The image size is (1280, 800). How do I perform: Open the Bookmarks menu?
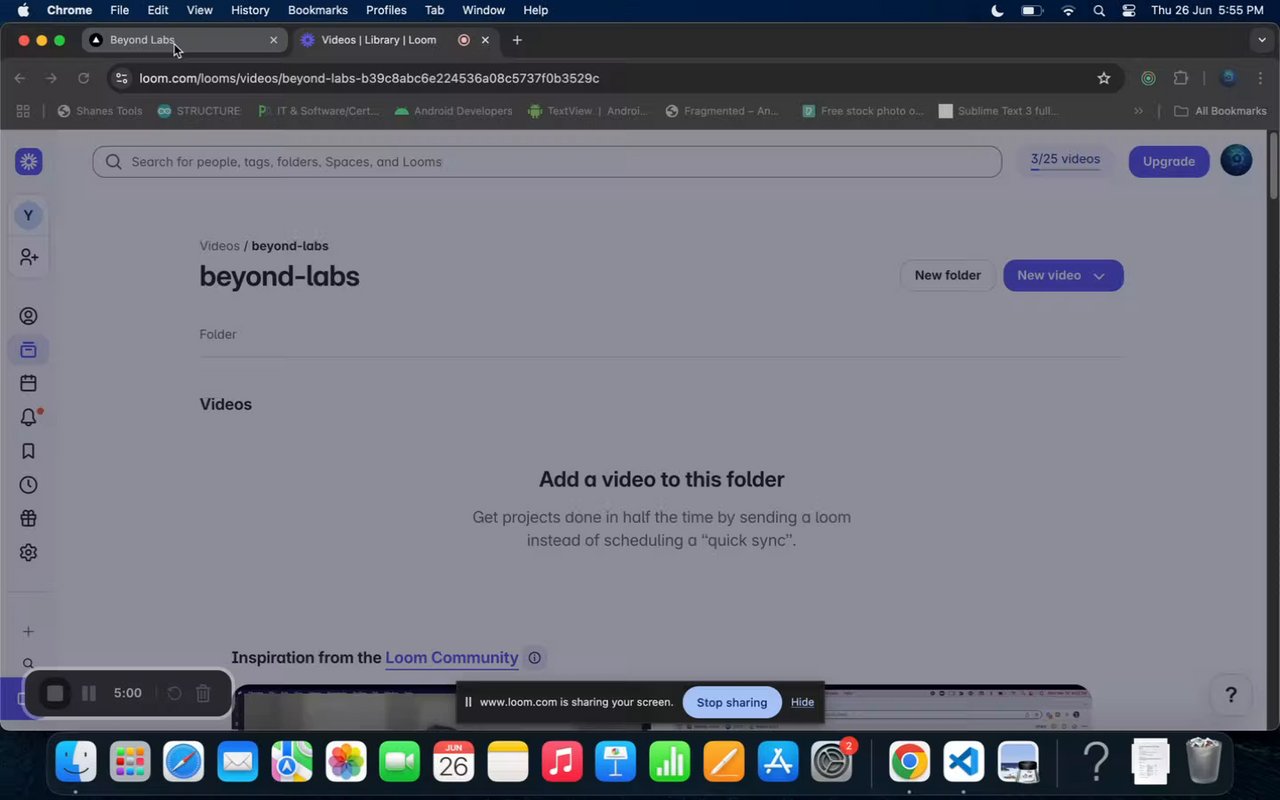click(x=318, y=10)
